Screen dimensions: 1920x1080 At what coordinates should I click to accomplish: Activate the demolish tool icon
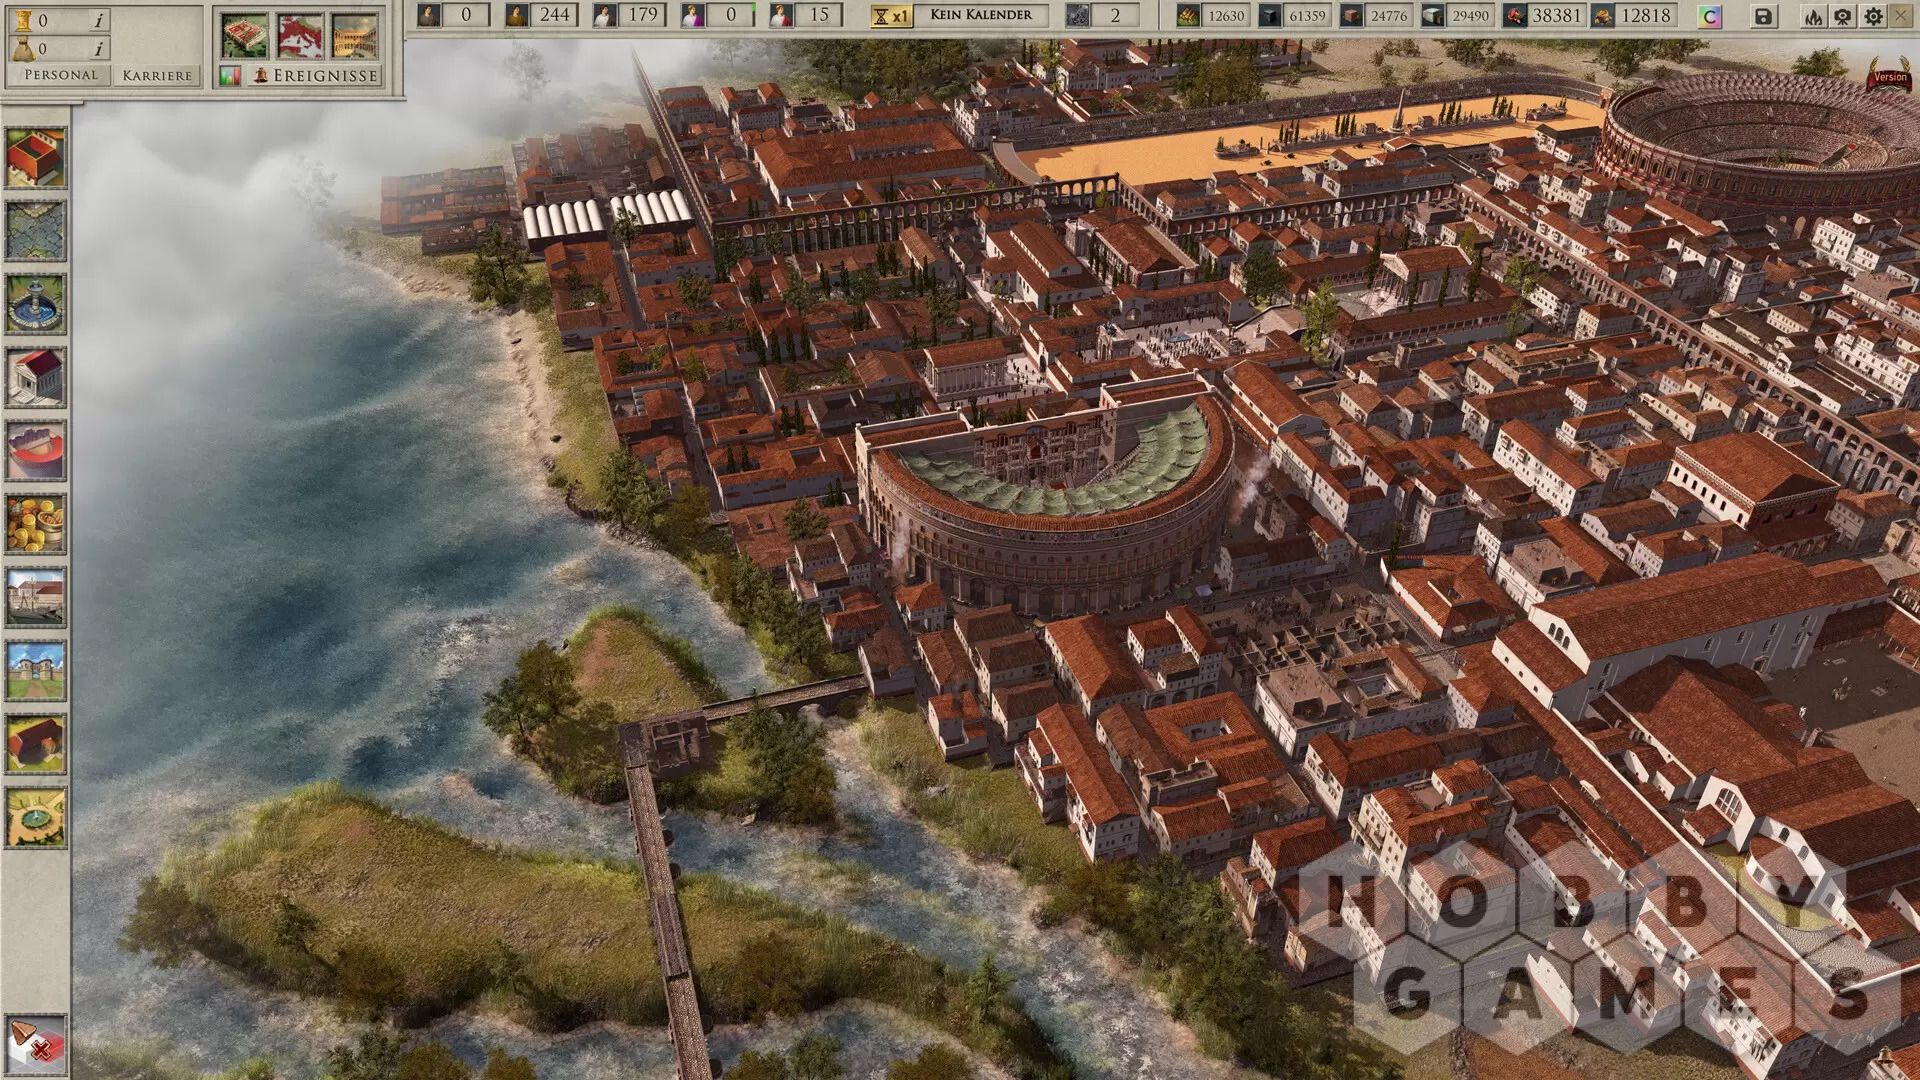coord(36,1045)
